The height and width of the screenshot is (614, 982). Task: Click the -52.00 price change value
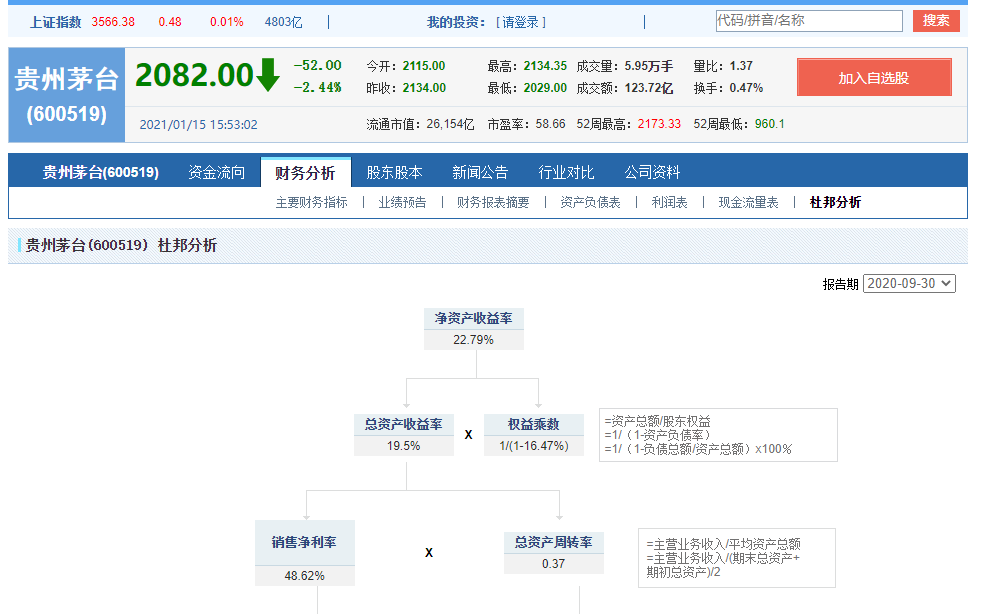[x=318, y=65]
